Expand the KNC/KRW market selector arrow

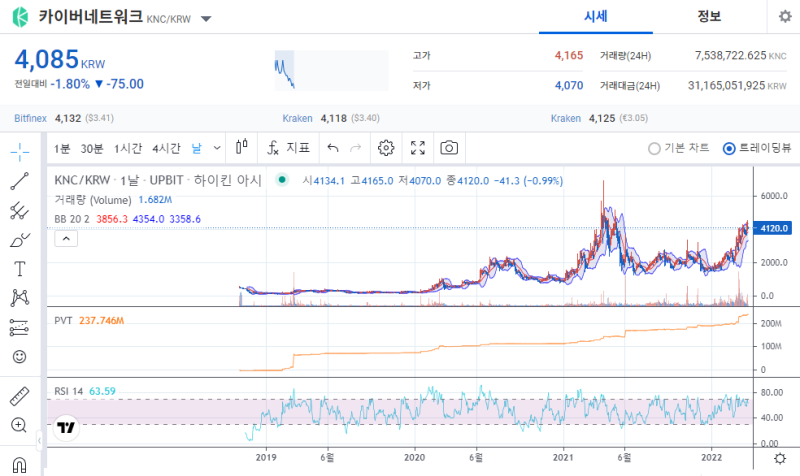(206, 19)
